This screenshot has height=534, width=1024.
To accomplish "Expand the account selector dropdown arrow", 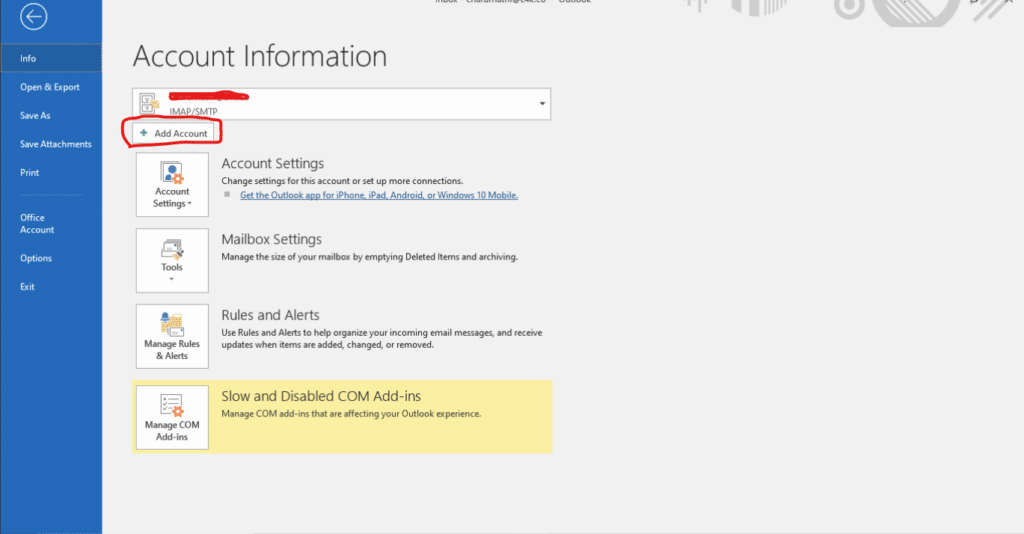I will pyautogui.click(x=542, y=104).
